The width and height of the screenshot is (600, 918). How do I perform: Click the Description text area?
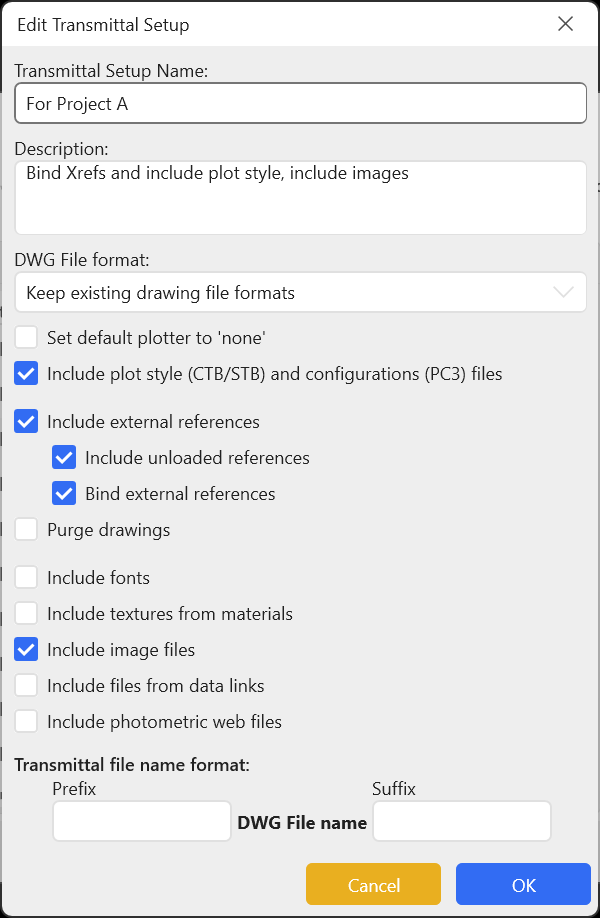[x=300, y=198]
